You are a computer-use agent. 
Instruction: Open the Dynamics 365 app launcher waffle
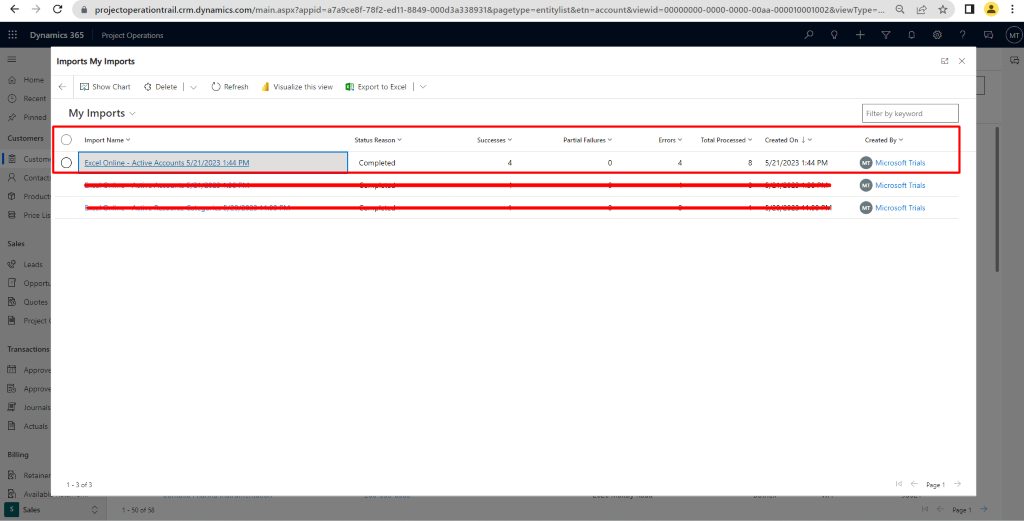(12, 35)
